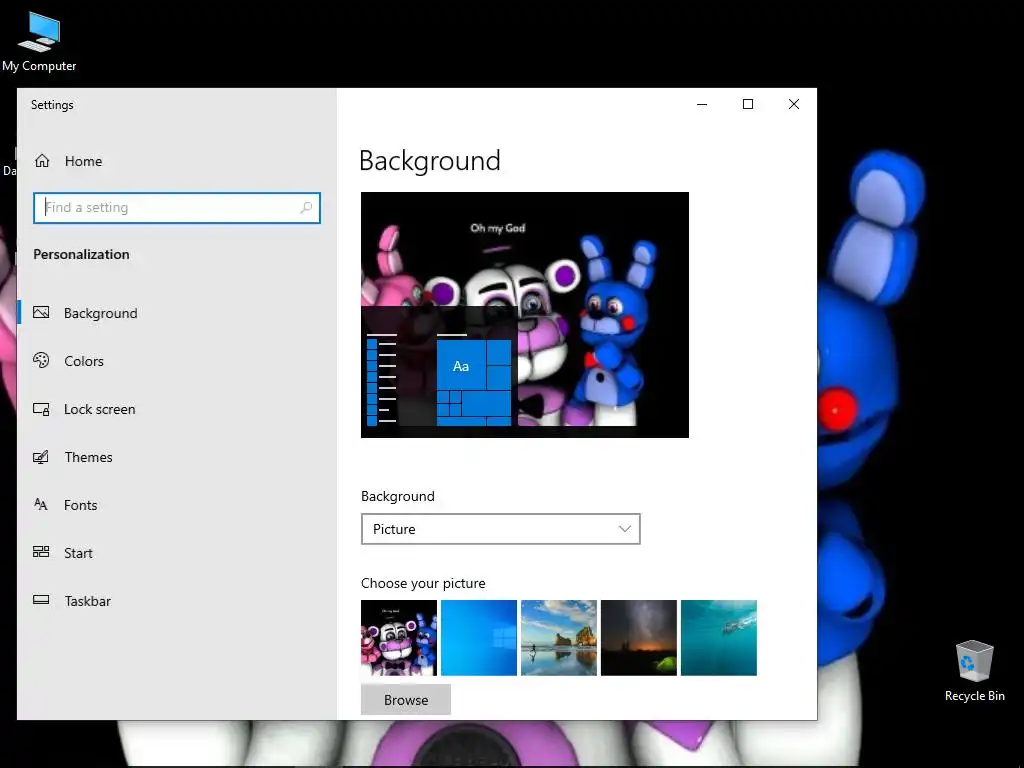Open the Fonts settings page
Viewport: 1024px width, 768px height.
pyautogui.click(x=176, y=505)
